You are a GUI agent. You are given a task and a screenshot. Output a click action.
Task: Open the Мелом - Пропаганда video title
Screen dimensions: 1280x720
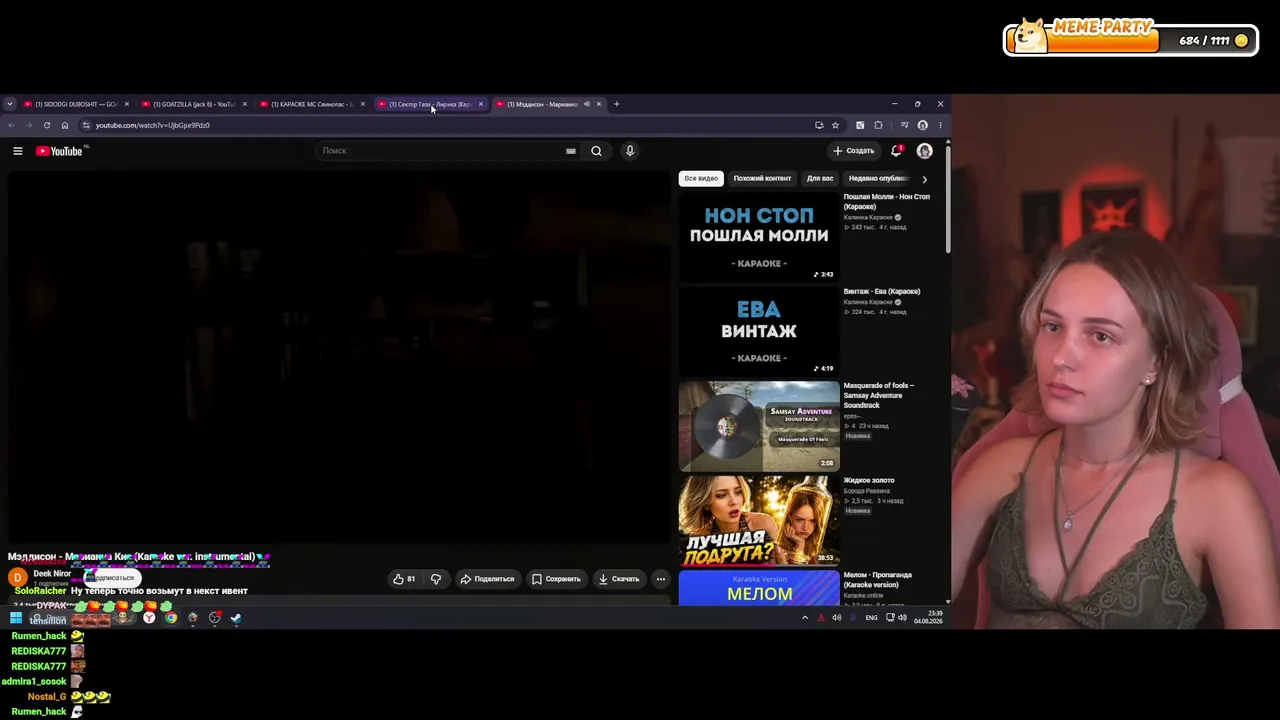877,580
